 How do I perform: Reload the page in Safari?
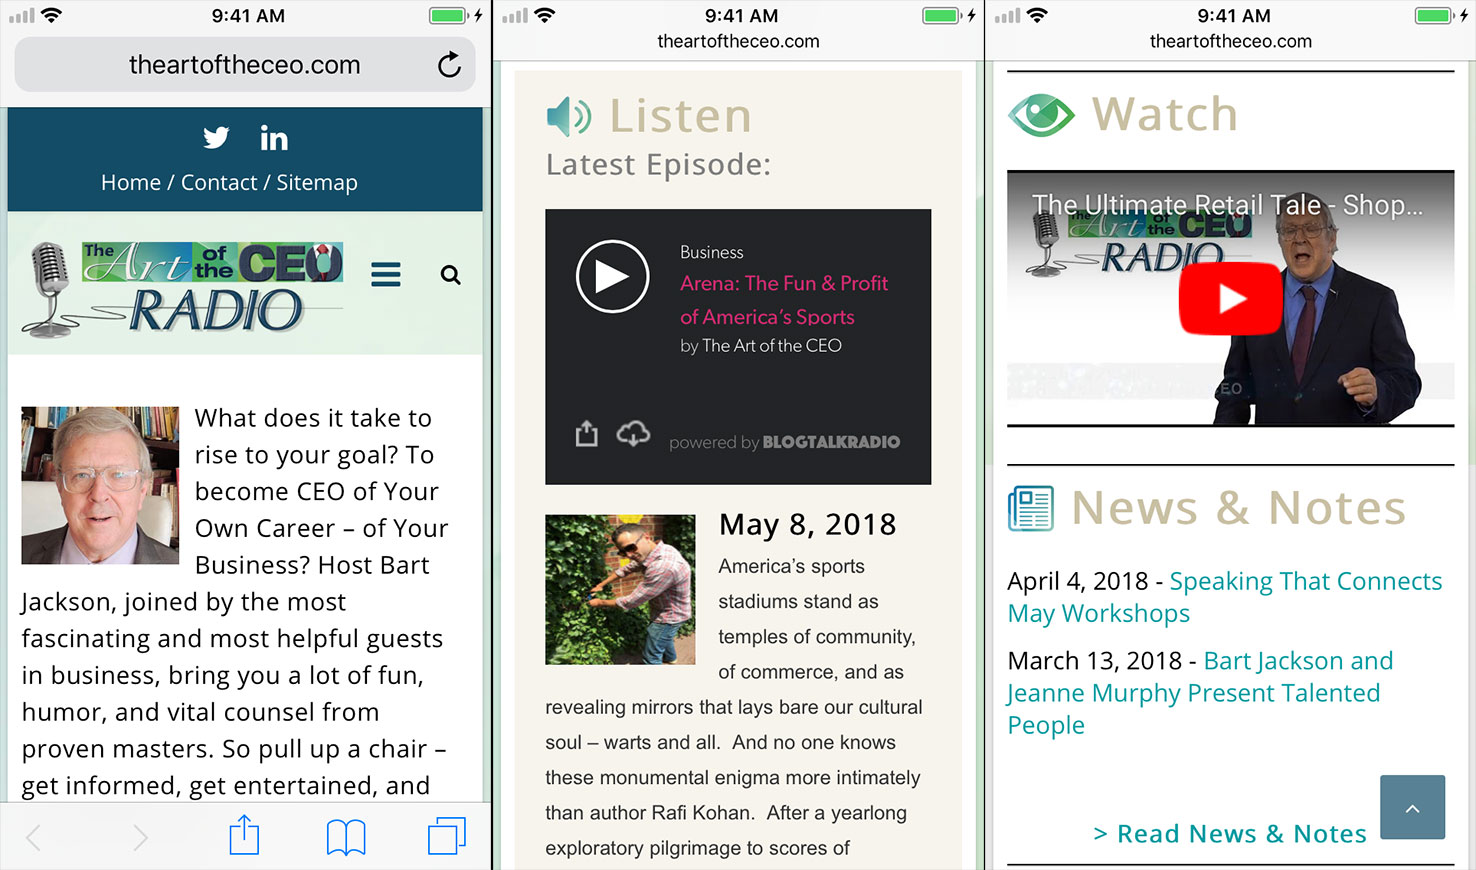point(449,65)
